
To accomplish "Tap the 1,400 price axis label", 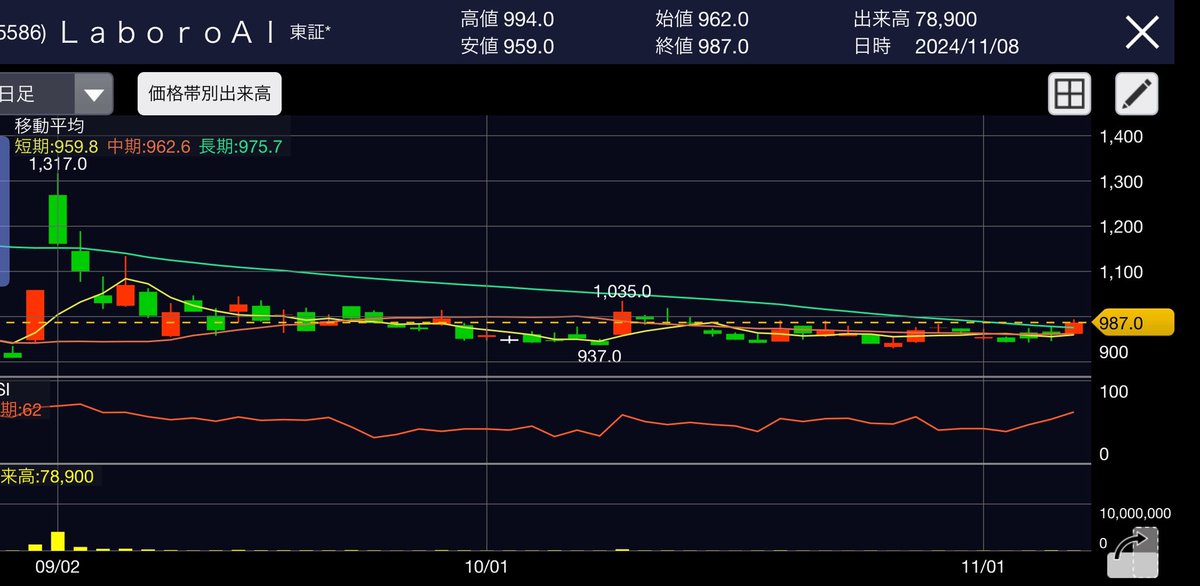I will (1120, 137).
